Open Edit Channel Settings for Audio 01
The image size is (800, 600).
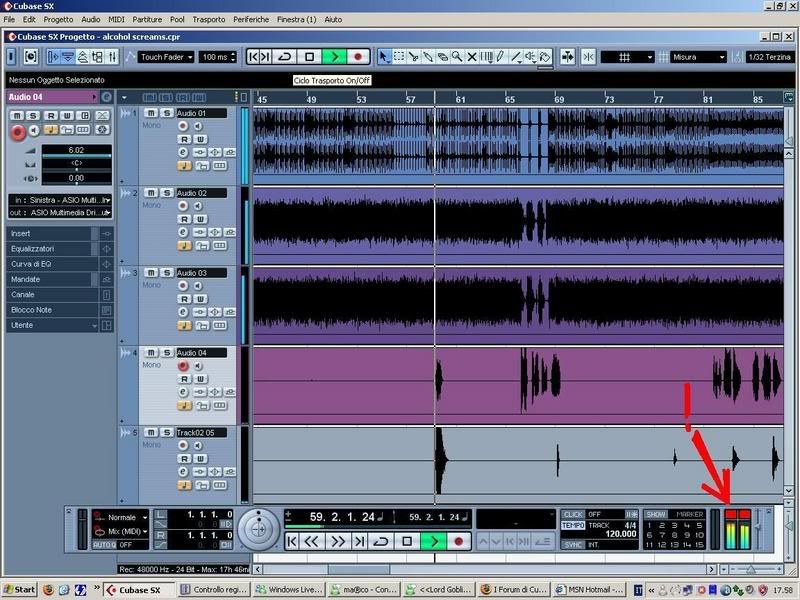(183, 152)
